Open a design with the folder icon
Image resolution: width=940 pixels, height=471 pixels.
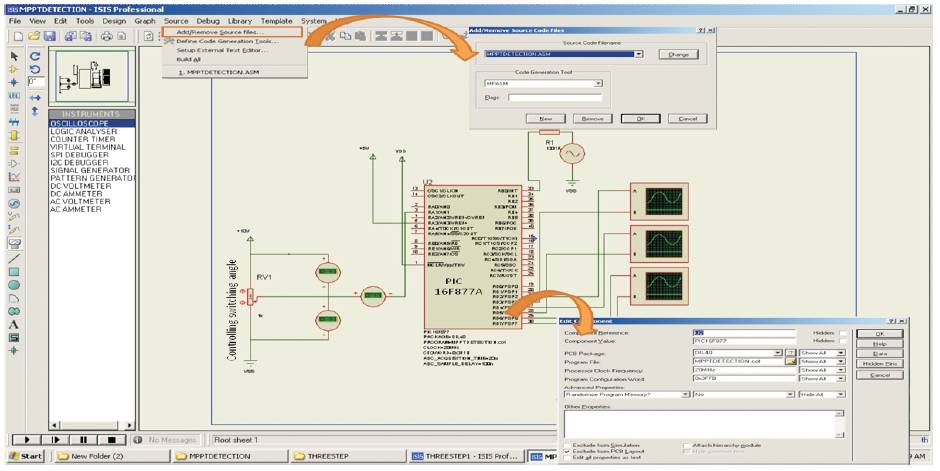pos(34,36)
